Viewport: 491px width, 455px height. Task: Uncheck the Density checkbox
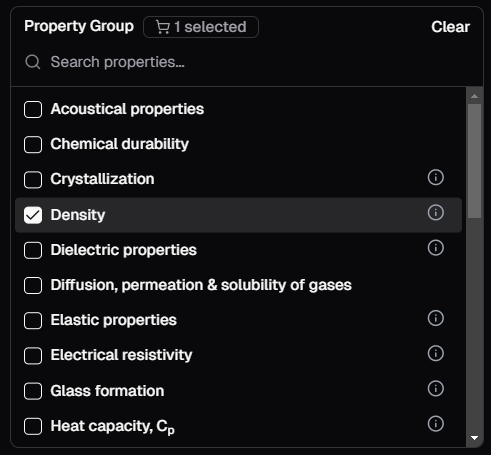(x=33, y=215)
